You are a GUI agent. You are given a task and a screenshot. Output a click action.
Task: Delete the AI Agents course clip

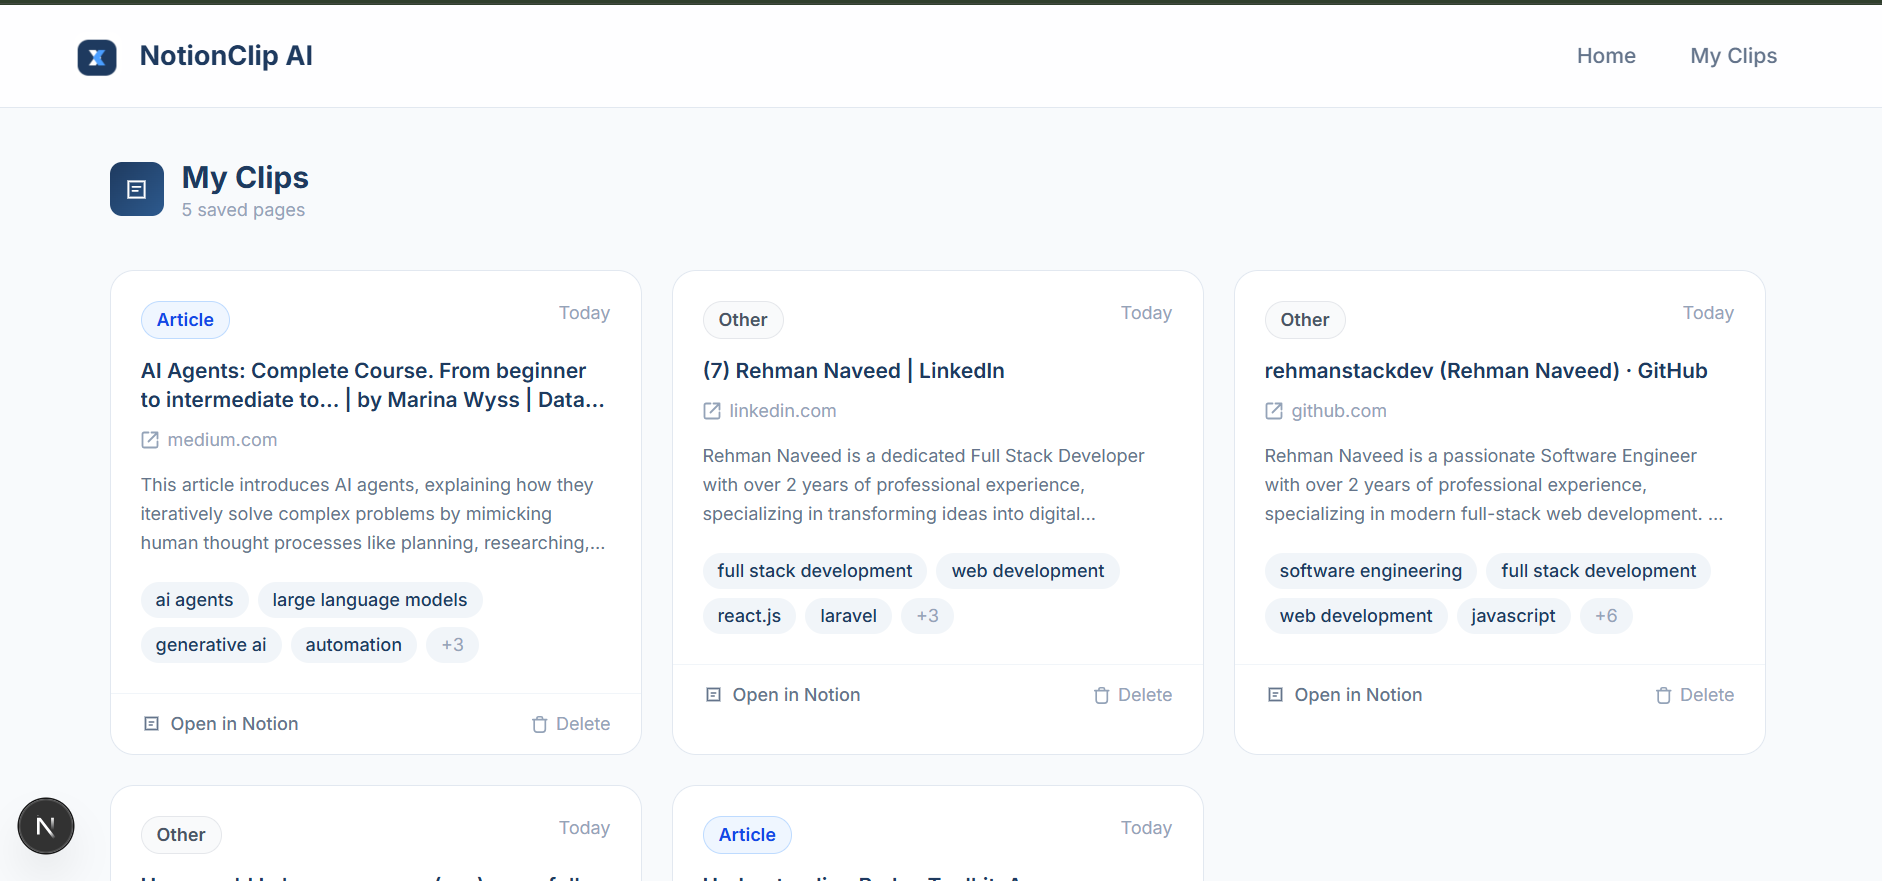click(571, 724)
